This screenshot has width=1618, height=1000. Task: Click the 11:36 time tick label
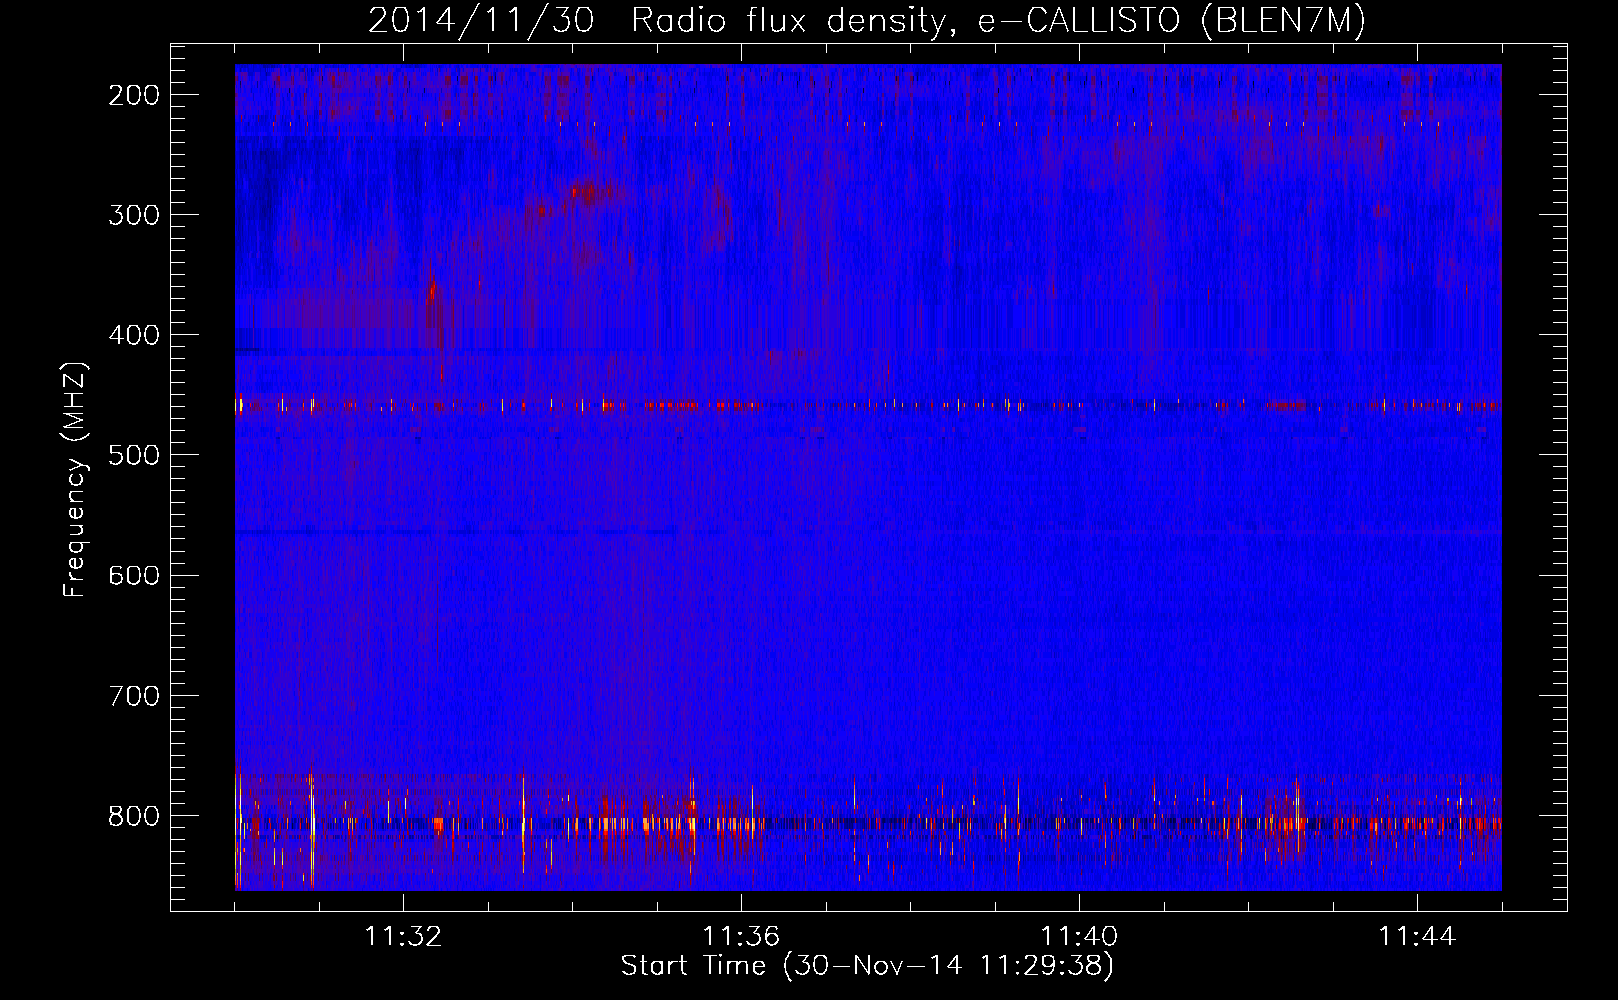741,937
